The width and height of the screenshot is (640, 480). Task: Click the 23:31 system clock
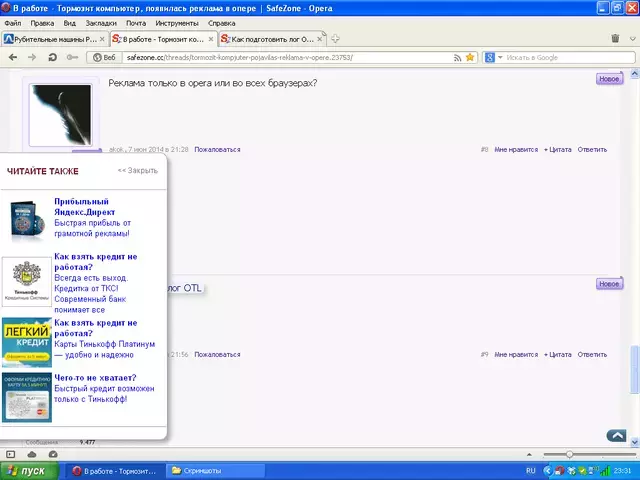click(622, 471)
